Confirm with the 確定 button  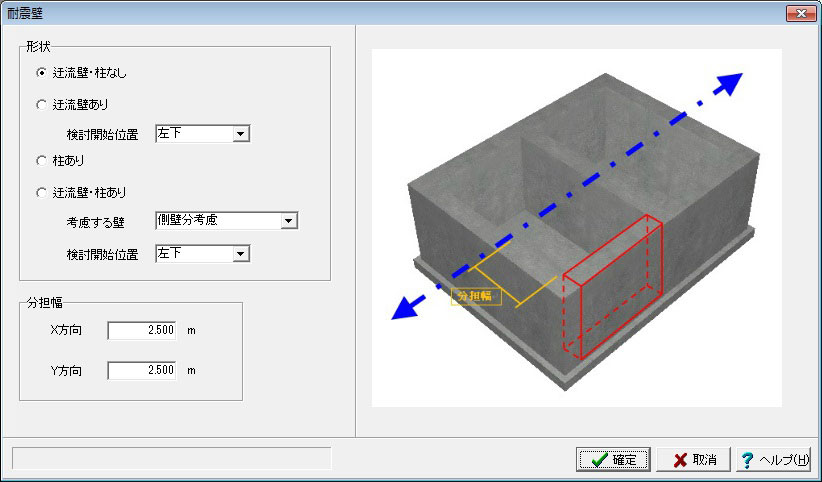pos(613,459)
